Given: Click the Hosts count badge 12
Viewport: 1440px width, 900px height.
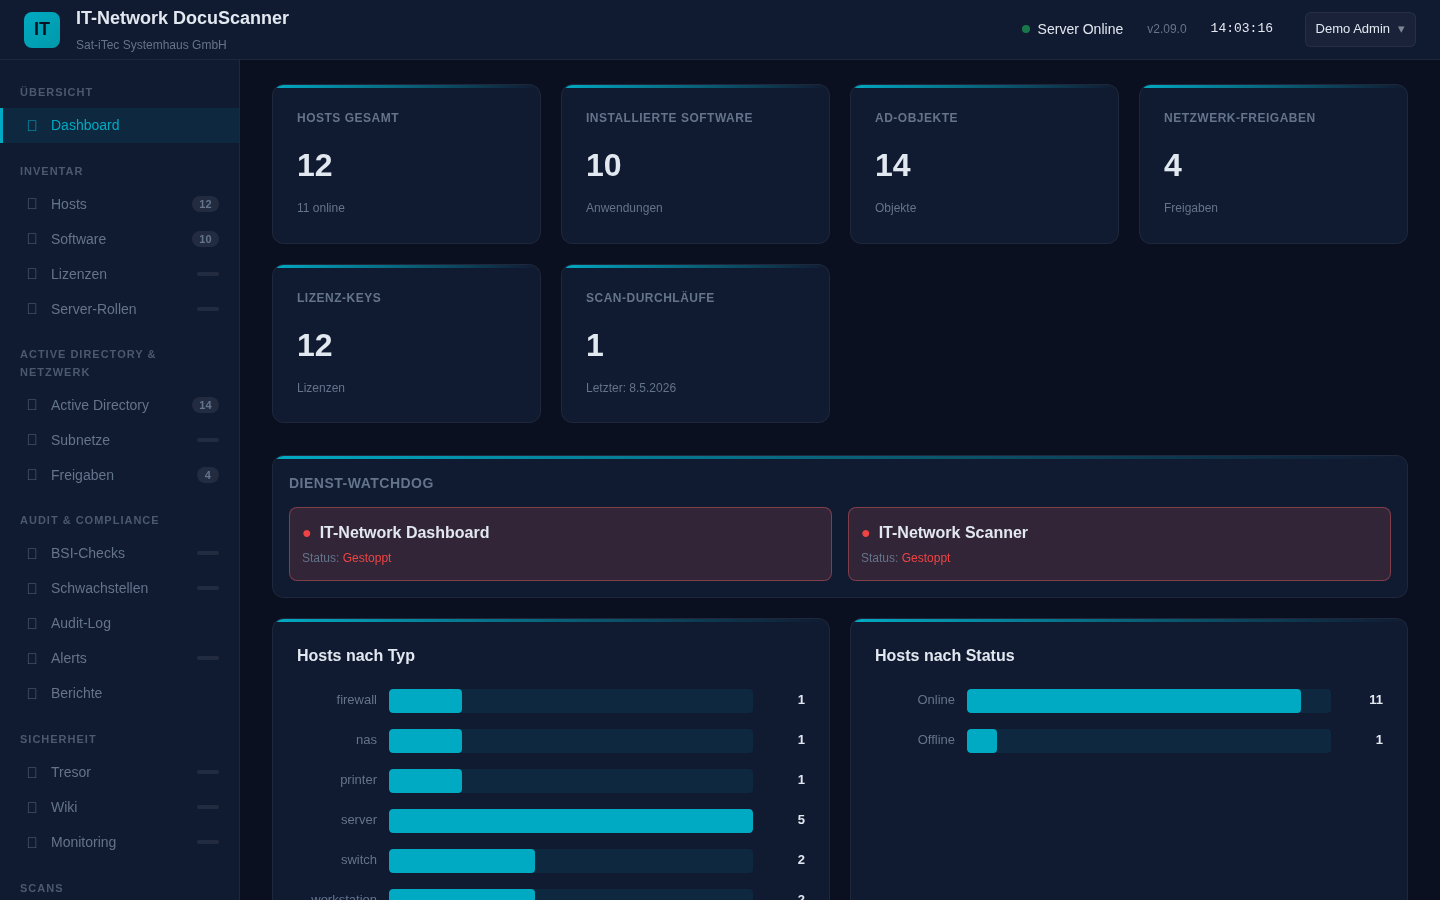Looking at the screenshot, I should point(205,204).
